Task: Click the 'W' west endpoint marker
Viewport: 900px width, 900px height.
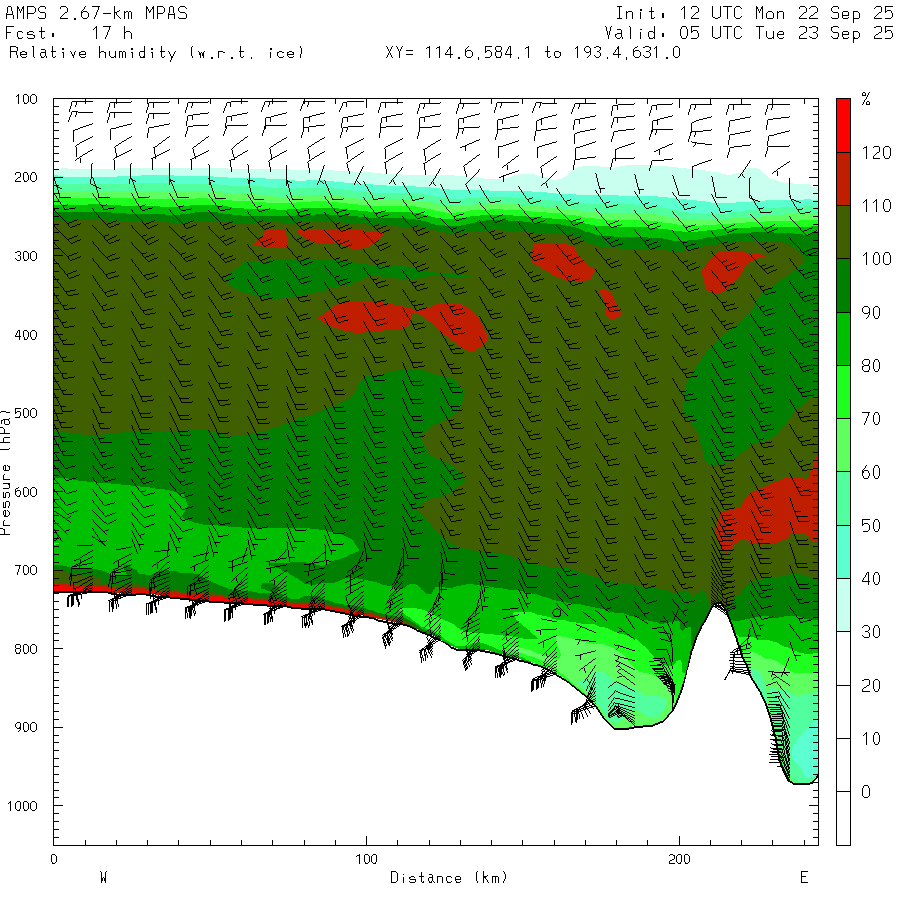Action: [x=103, y=878]
